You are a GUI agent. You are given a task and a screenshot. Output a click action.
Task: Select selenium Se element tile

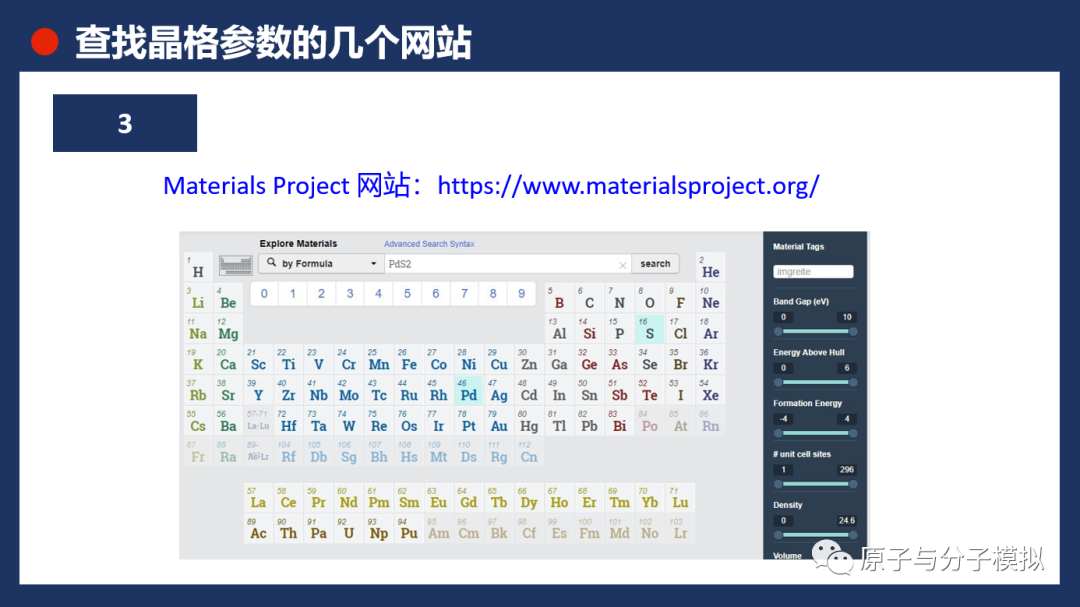[x=650, y=360]
